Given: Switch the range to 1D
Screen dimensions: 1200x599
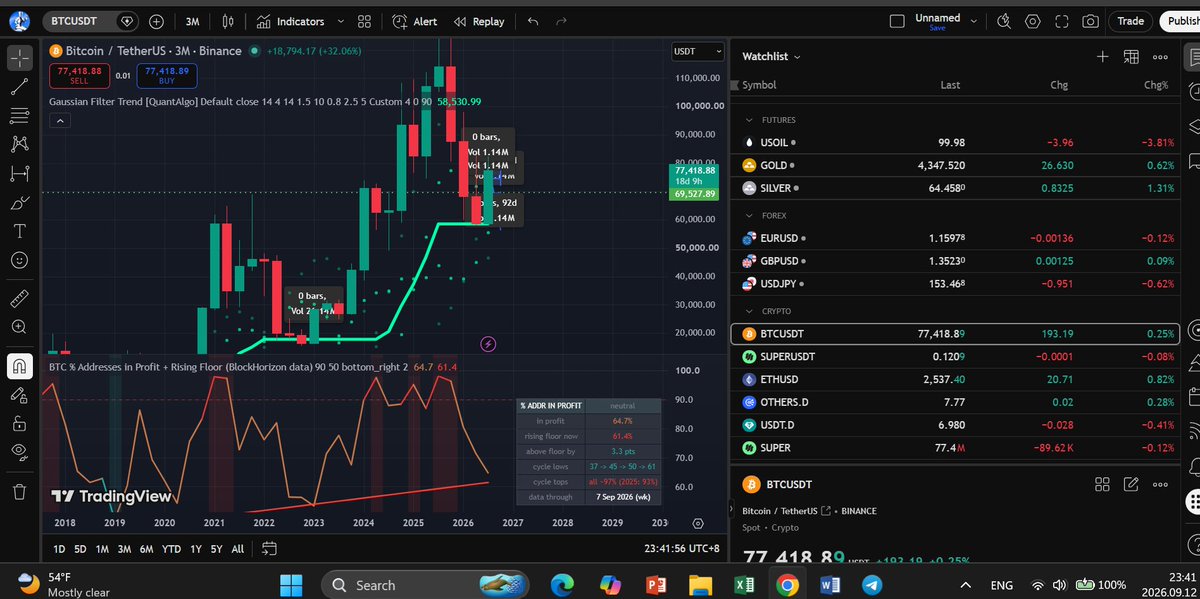Looking at the screenshot, I should [x=60, y=549].
